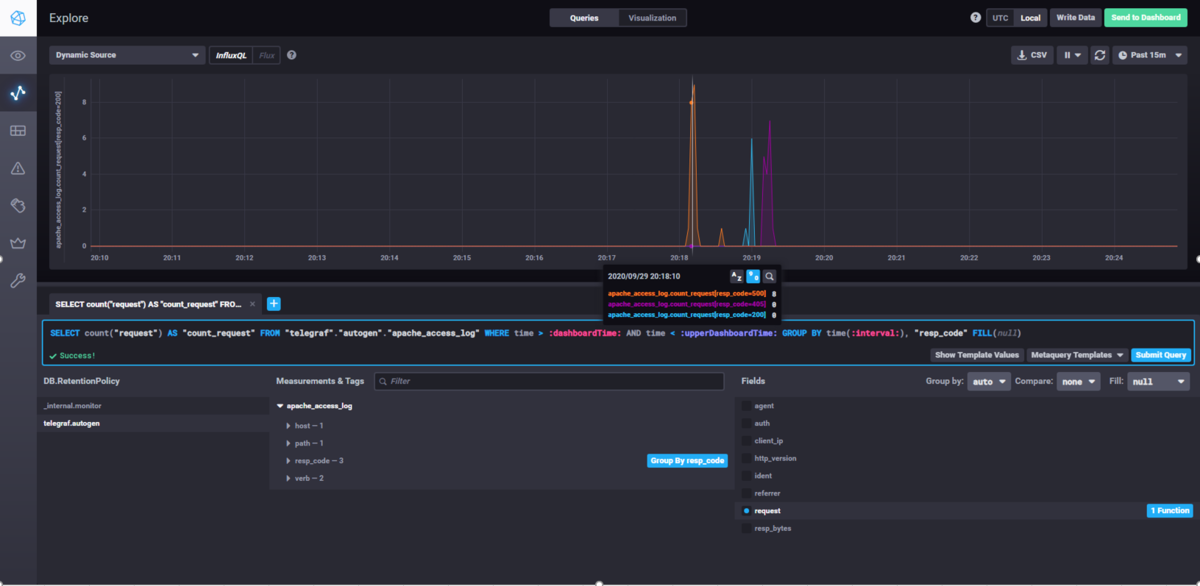
Task: Select telegraf.autogen retention policy
Action: pyautogui.click(x=71, y=424)
